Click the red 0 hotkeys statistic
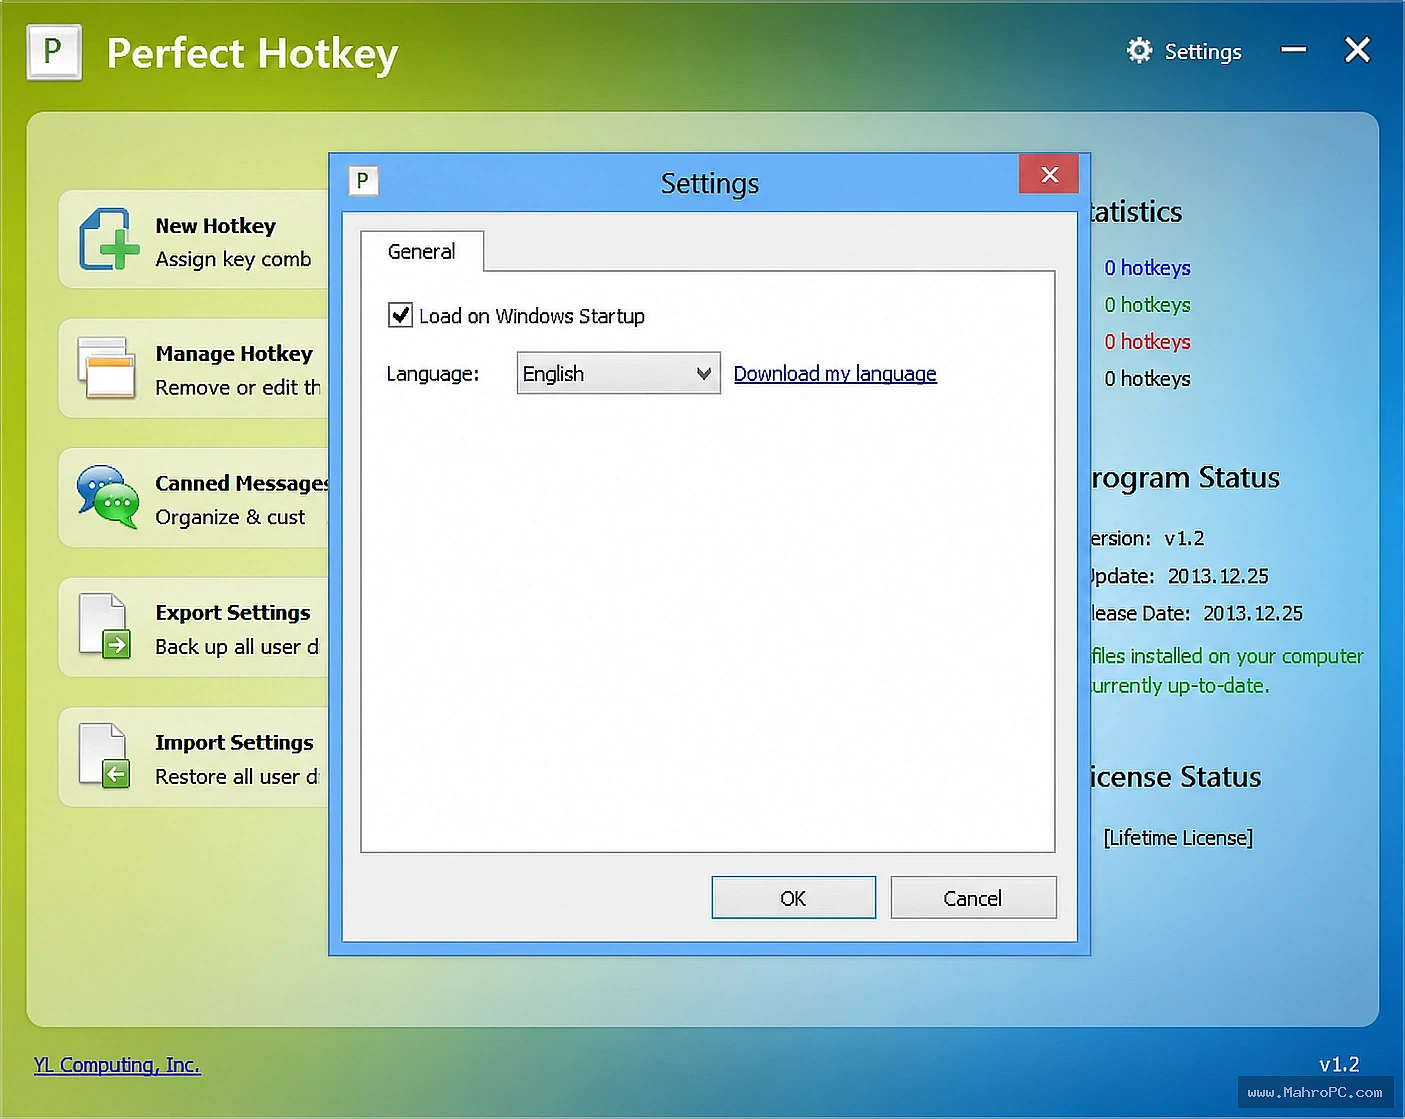1405x1119 pixels. point(1147,342)
